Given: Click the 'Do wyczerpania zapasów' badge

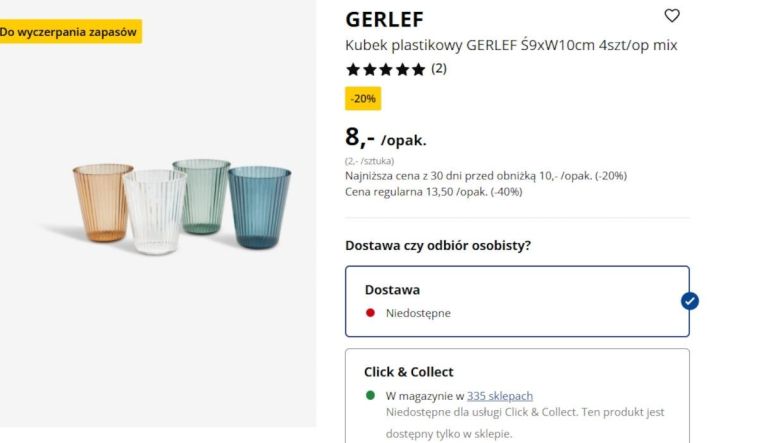Looking at the screenshot, I should pos(70,32).
